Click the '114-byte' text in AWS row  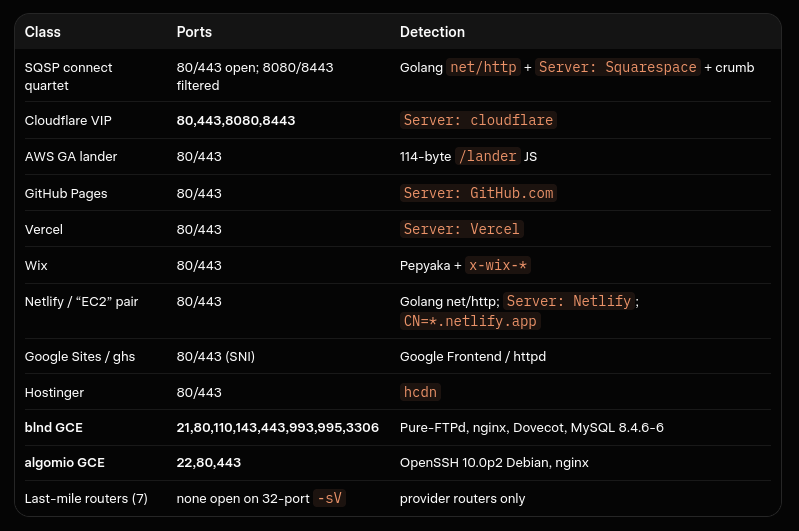[x=425, y=156]
